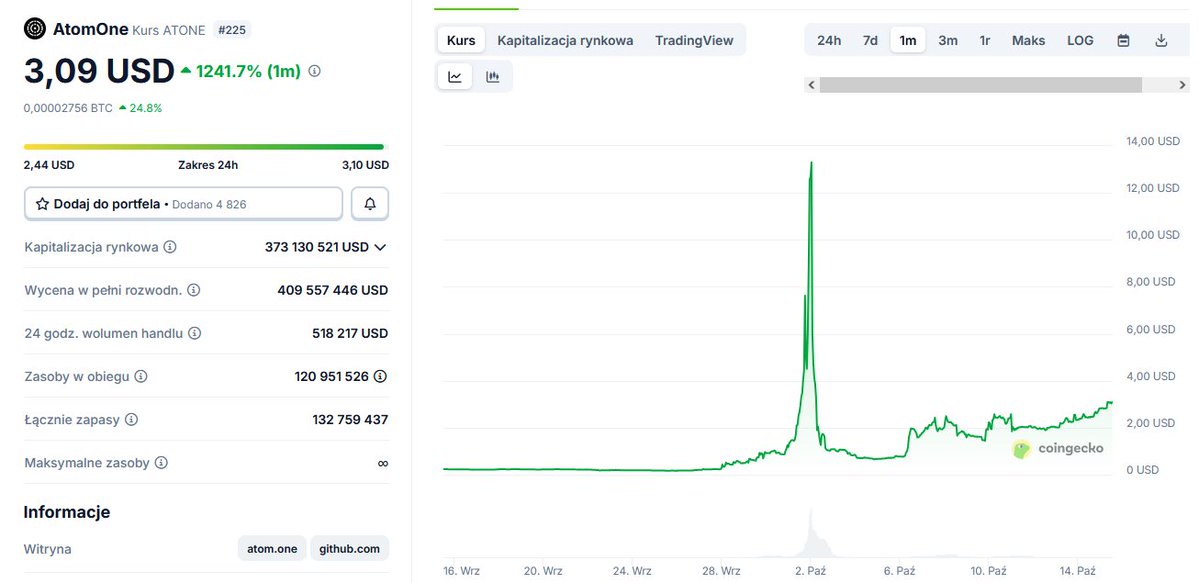Click the Informacje heading

click(67, 512)
